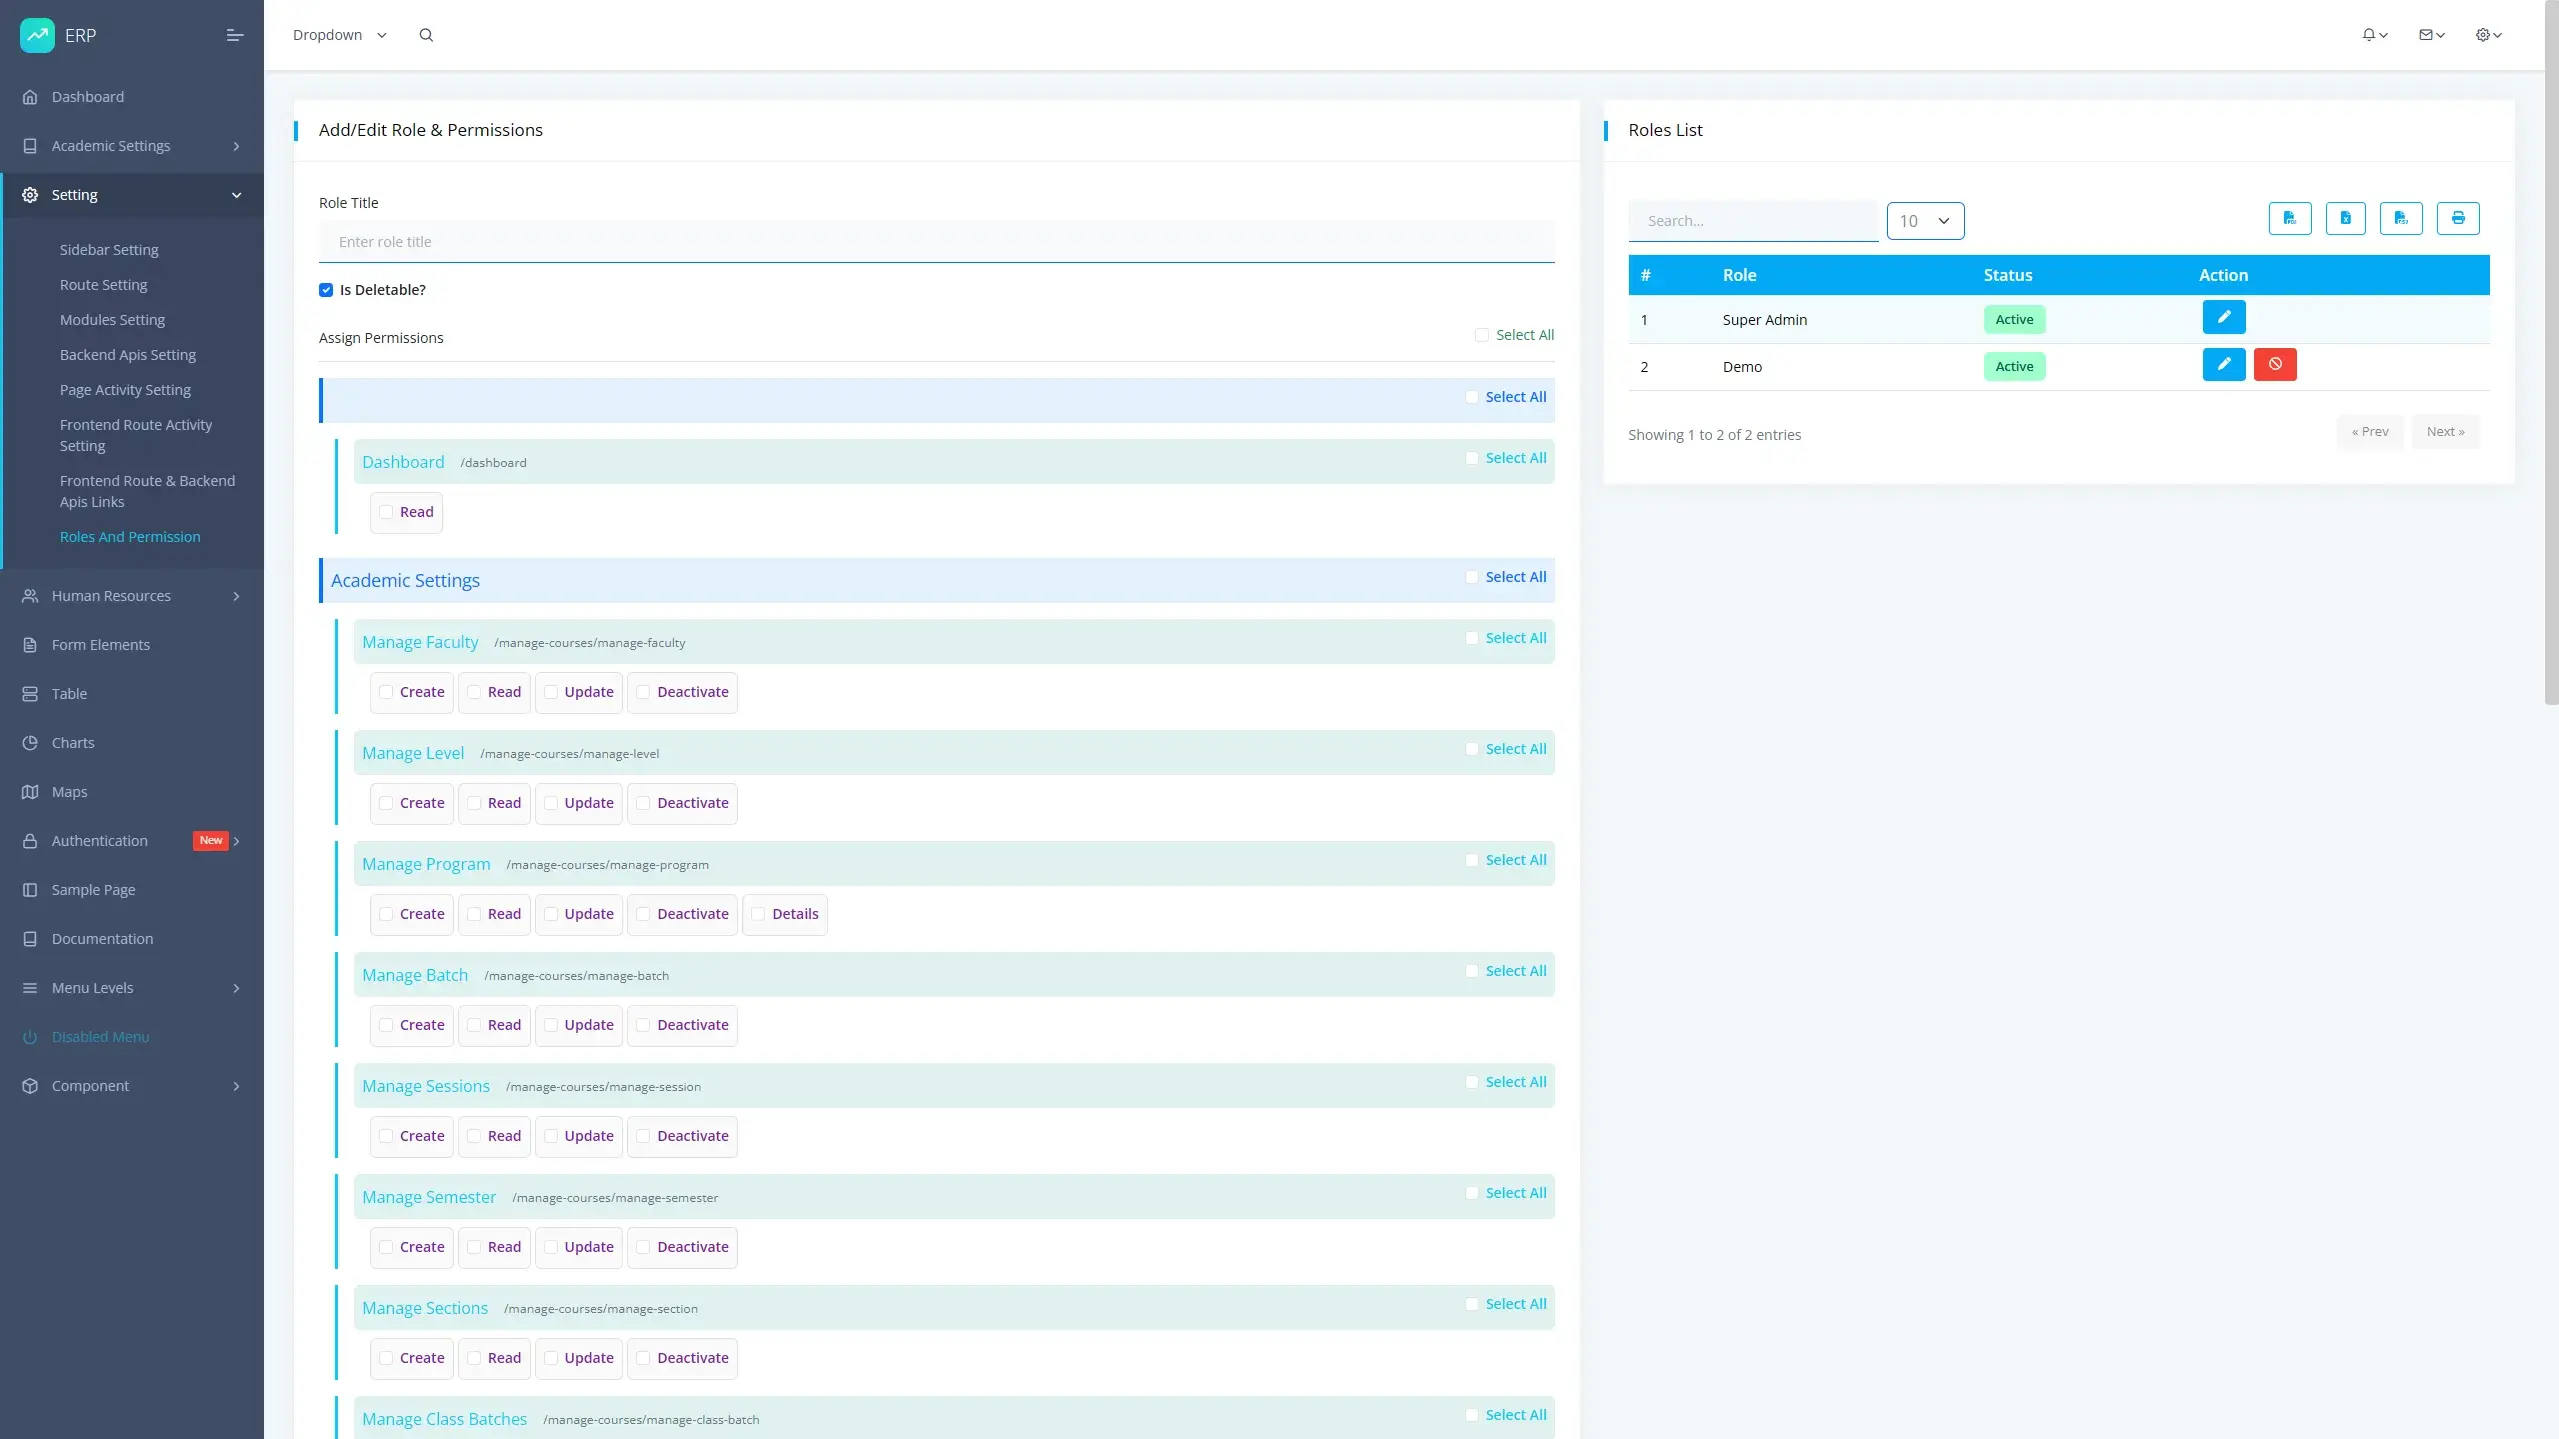Enable Details permission for Manage Program
2559x1439 pixels.
click(x=758, y=914)
